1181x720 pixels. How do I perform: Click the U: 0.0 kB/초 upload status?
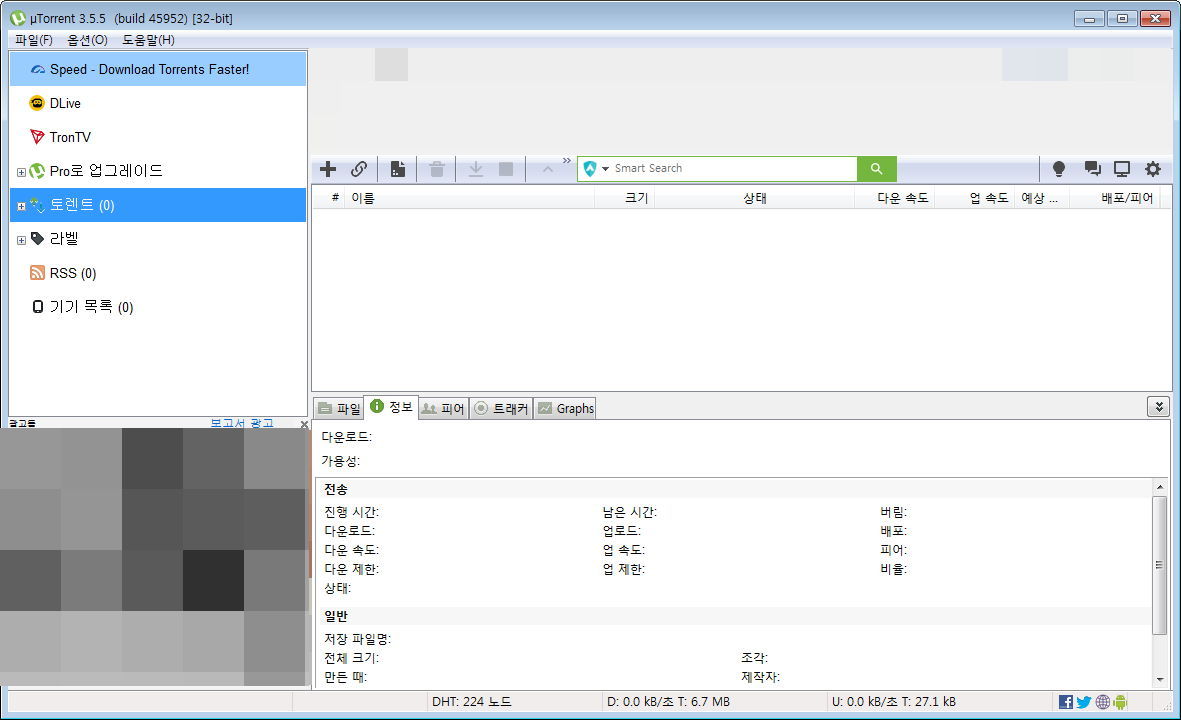(x=893, y=702)
